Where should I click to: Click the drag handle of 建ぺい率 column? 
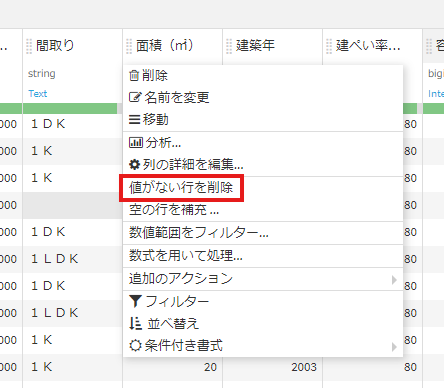tap(329, 46)
